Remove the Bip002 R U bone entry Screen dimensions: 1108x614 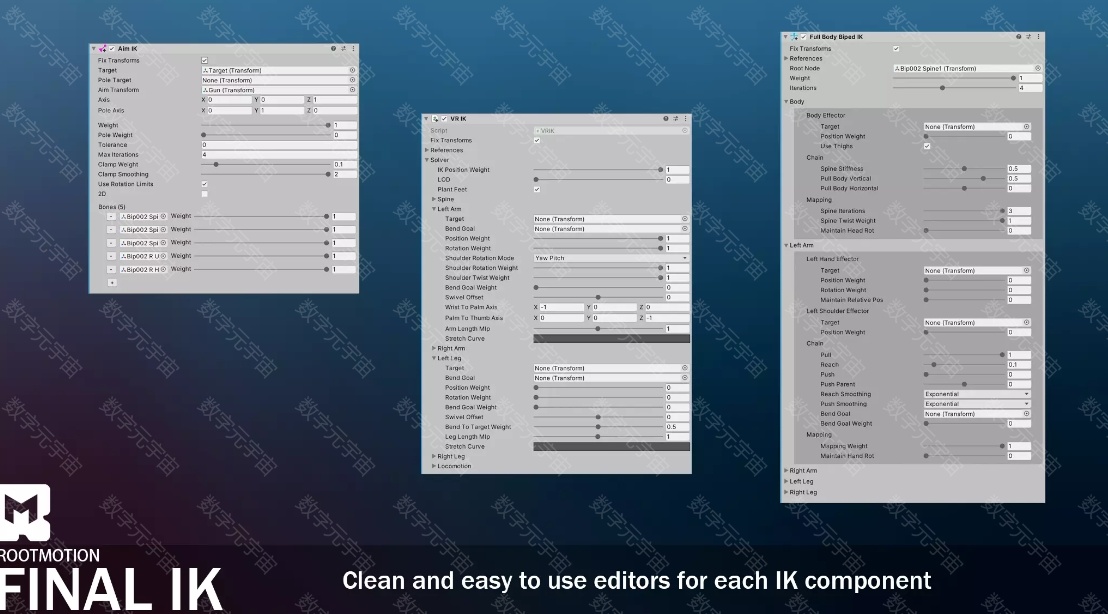(x=111, y=256)
